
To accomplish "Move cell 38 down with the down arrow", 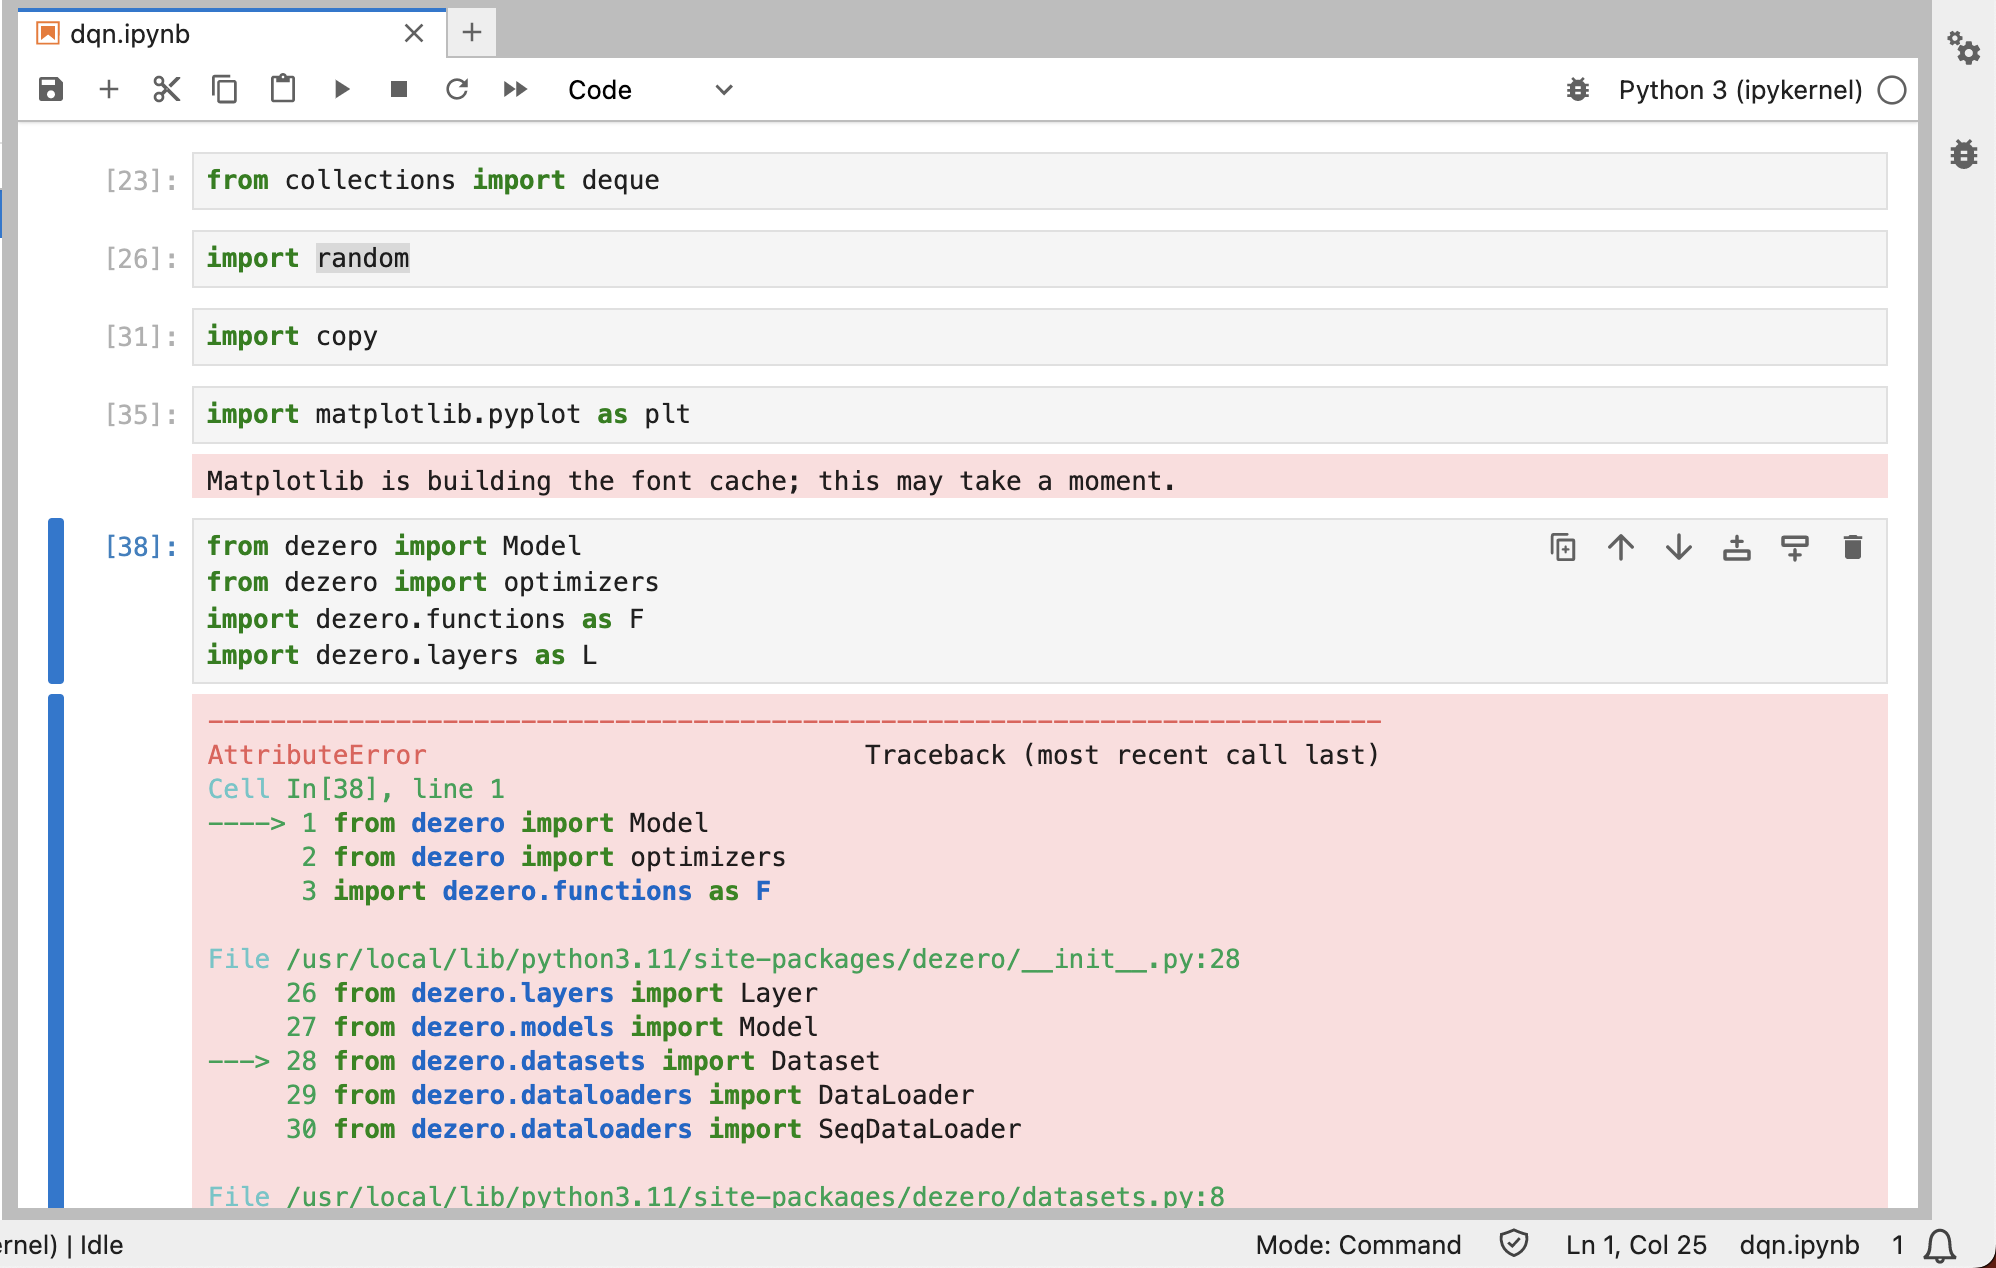I will click(x=1679, y=548).
